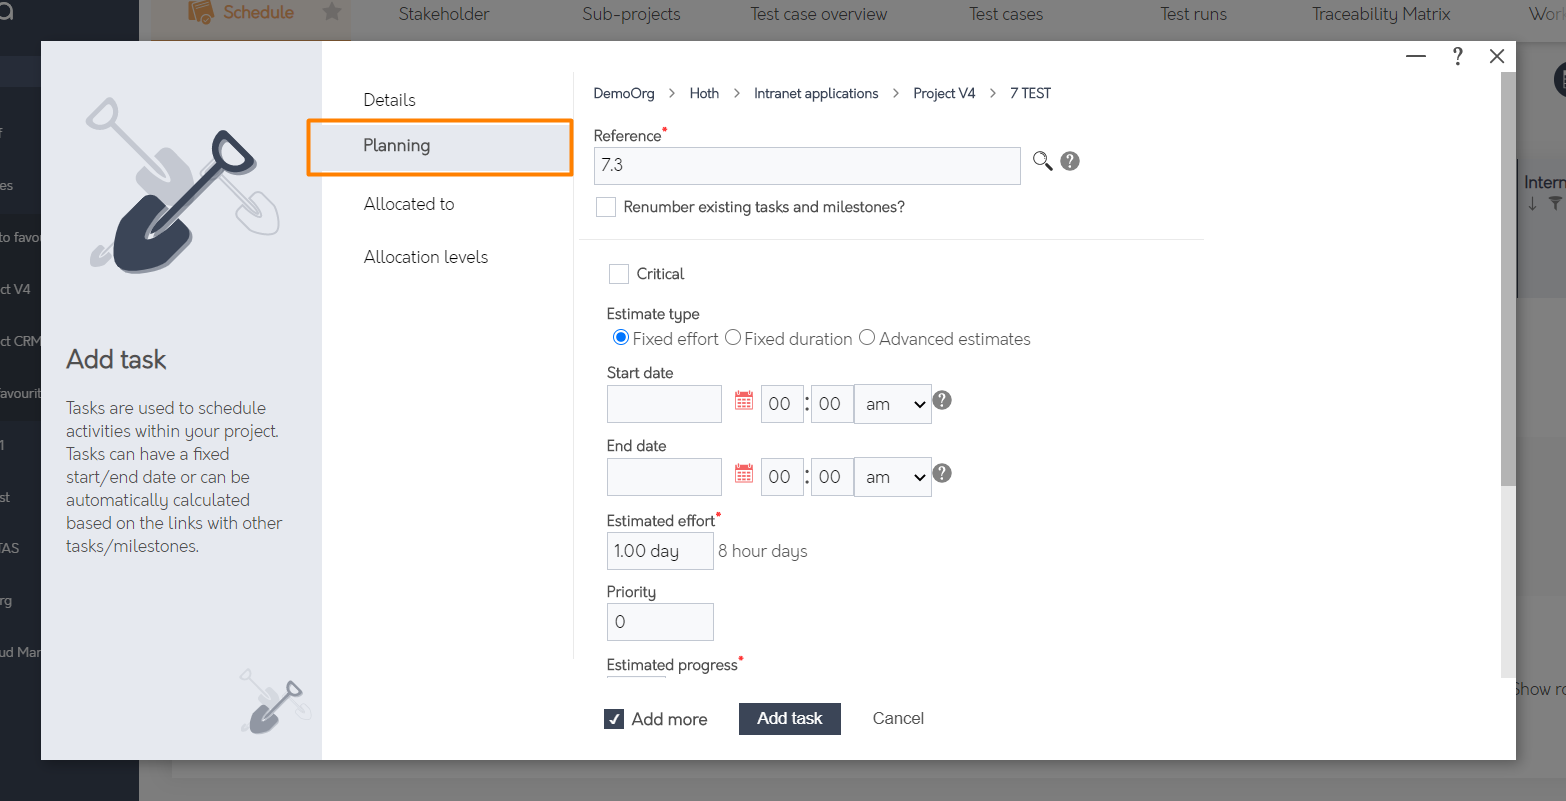The image size is (1566, 801).
Task: Open the Start date calendar picker
Action: tap(743, 399)
